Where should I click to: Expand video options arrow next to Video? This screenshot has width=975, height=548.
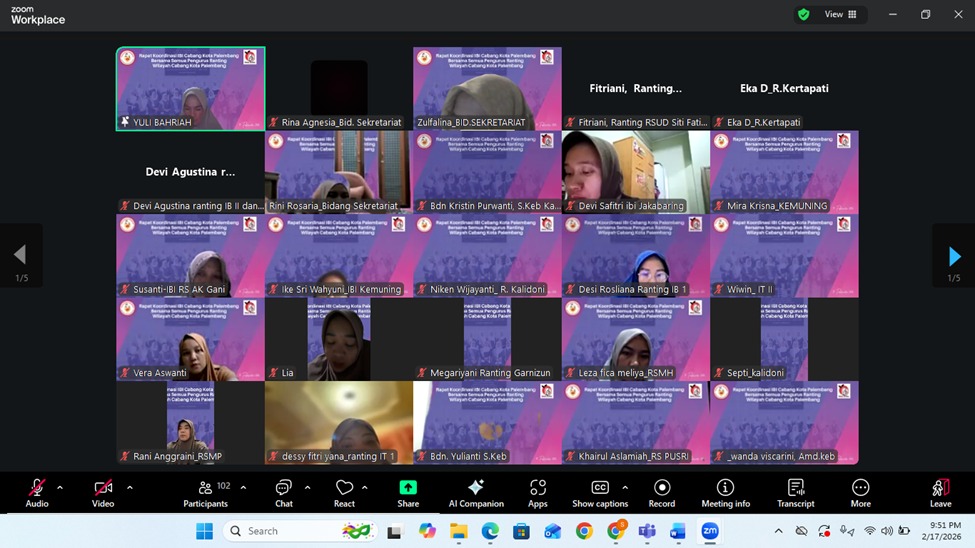pyautogui.click(x=130, y=488)
